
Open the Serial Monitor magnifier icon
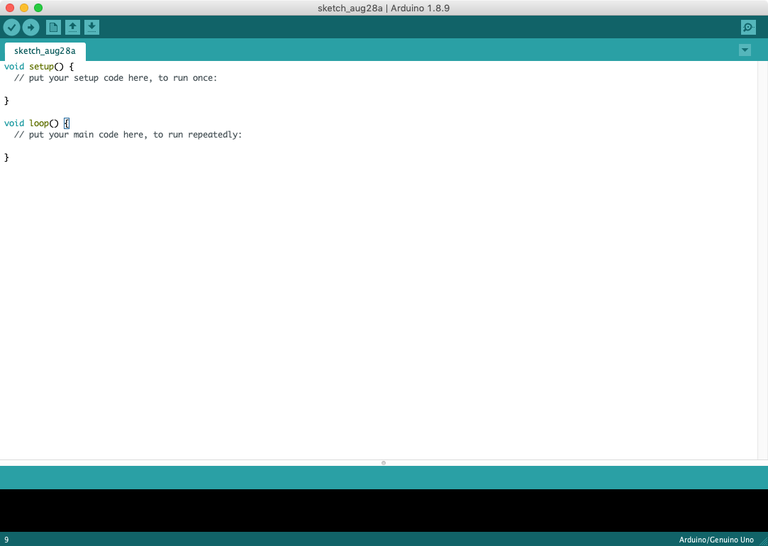tap(748, 27)
